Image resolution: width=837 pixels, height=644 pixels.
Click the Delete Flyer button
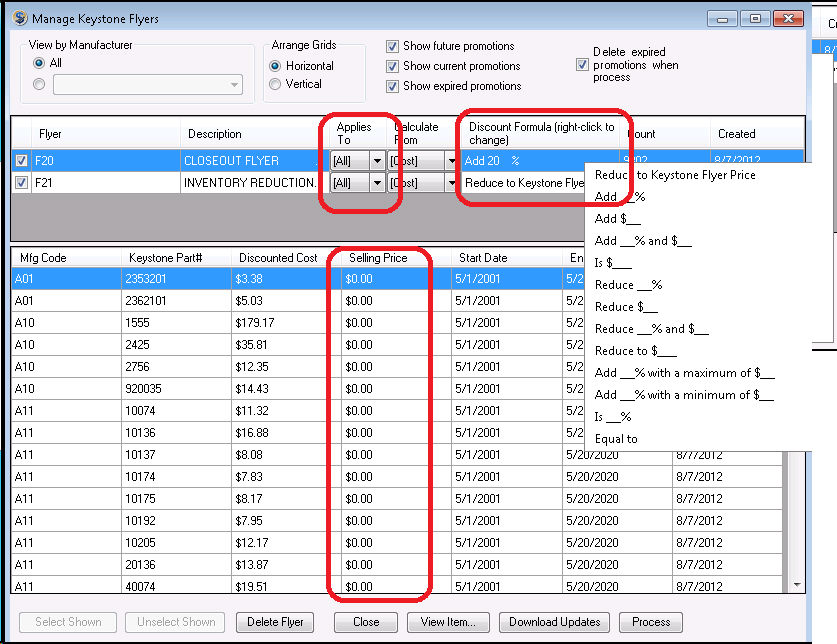point(275,622)
